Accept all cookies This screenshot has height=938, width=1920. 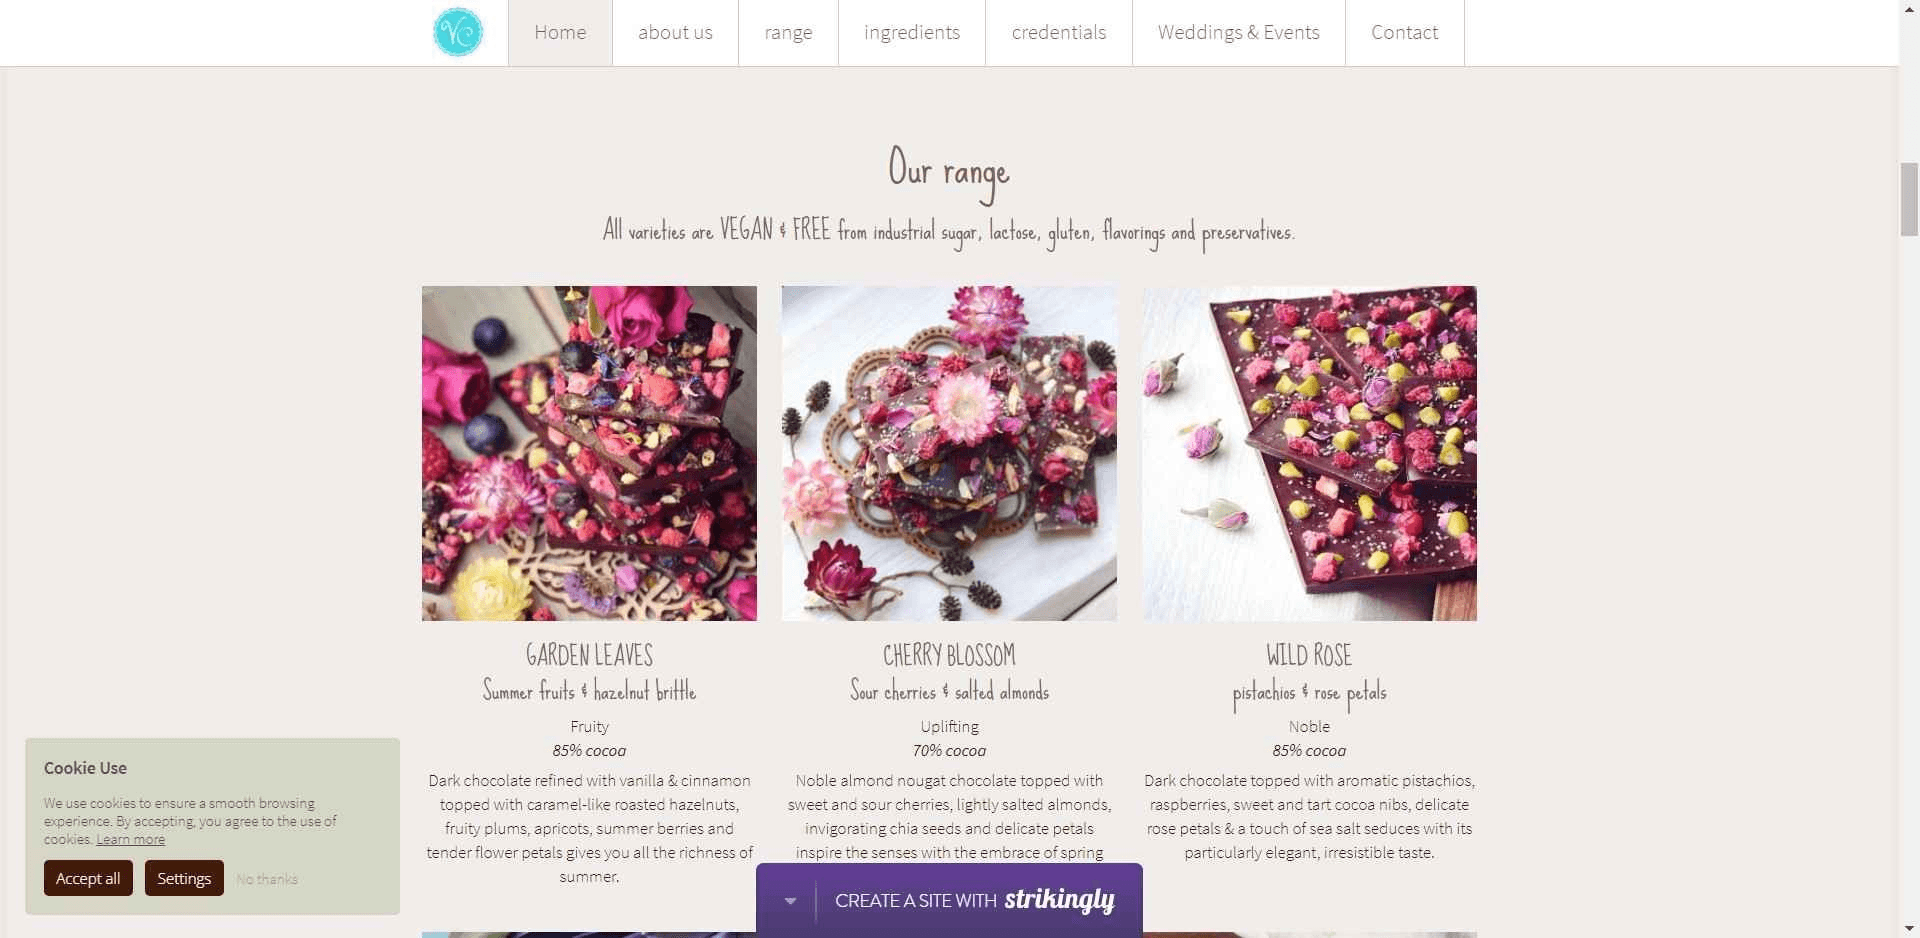point(88,878)
